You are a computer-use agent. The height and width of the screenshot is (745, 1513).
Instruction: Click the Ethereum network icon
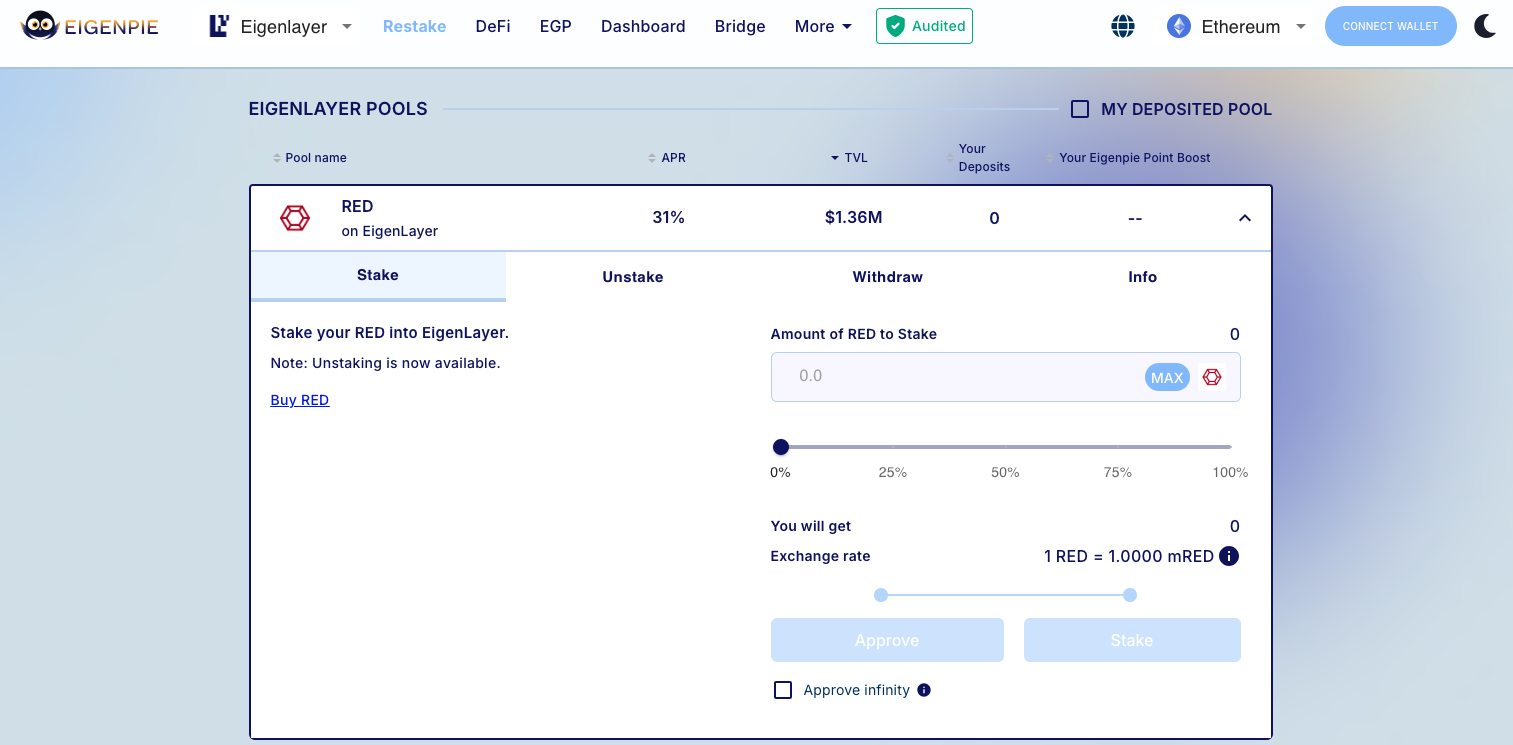pyautogui.click(x=1179, y=27)
